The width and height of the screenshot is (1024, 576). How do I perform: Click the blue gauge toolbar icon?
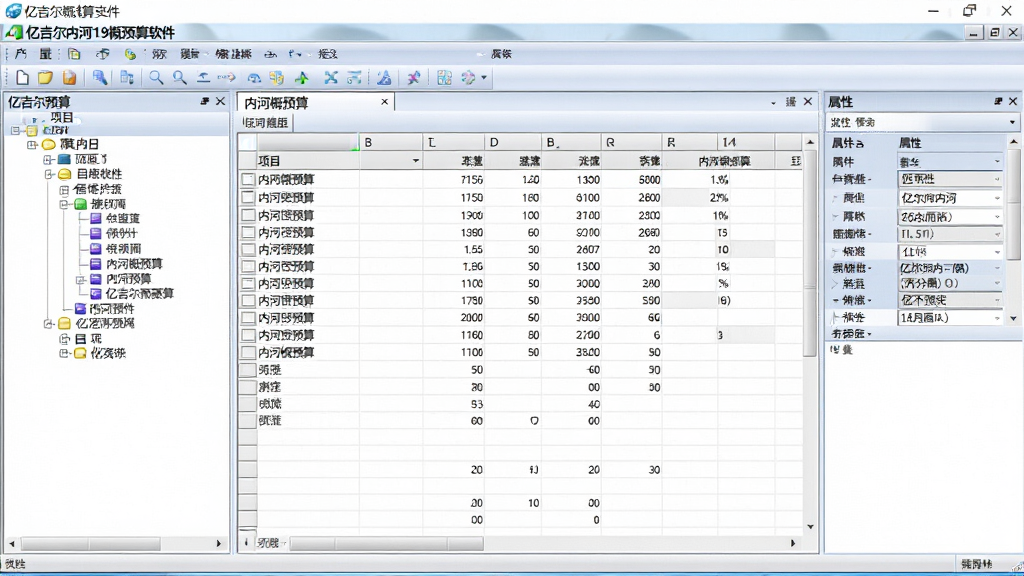click(x=254, y=78)
